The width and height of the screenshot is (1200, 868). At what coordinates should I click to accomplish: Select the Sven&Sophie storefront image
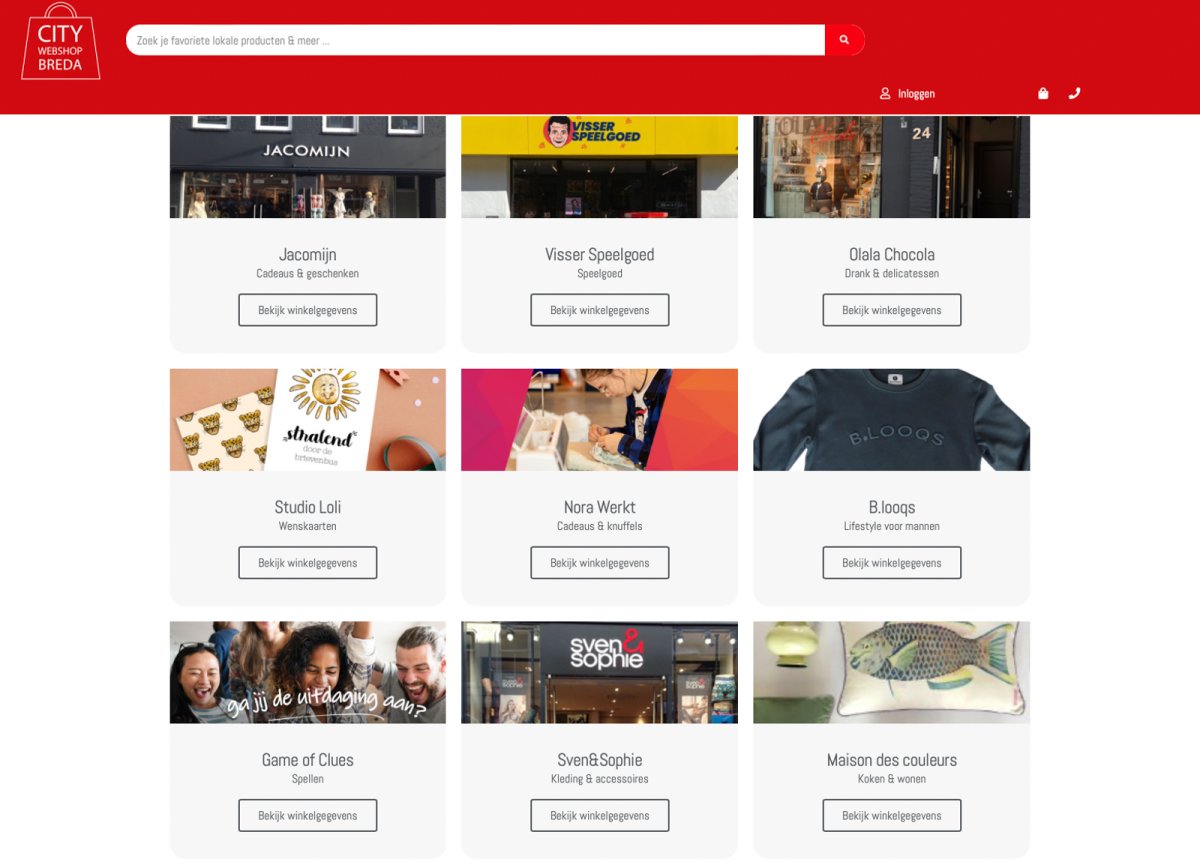[600, 672]
